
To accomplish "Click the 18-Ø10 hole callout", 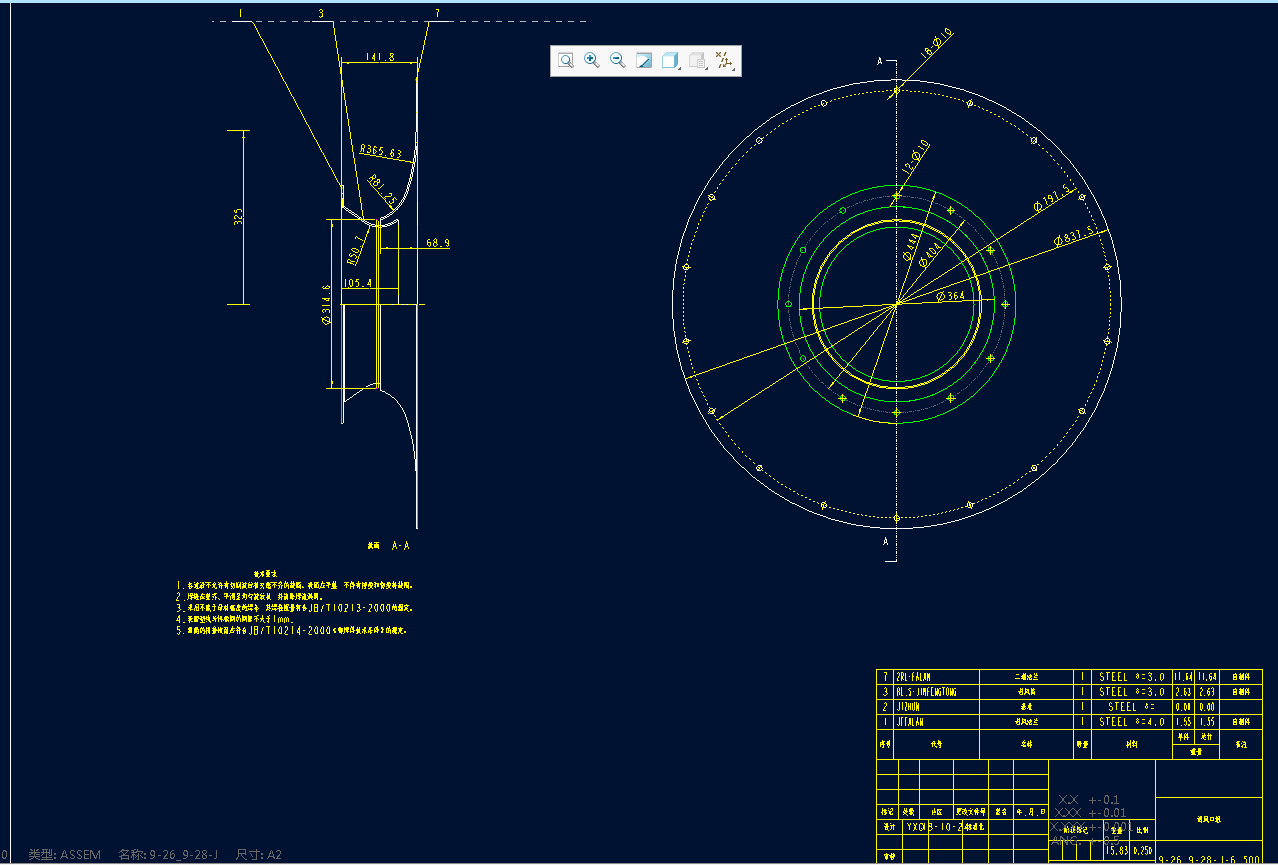I will [937, 44].
